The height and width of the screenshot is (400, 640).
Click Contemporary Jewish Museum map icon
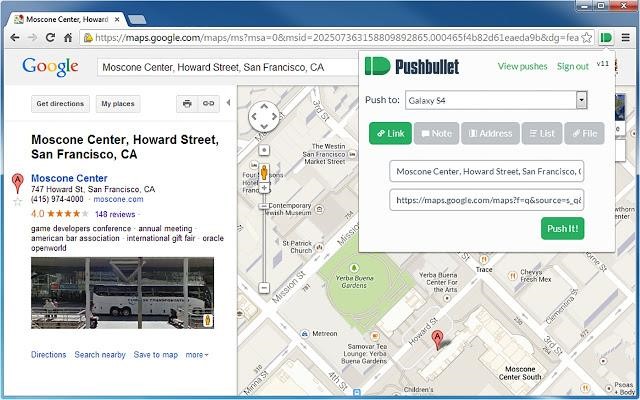tap(320, 210)
